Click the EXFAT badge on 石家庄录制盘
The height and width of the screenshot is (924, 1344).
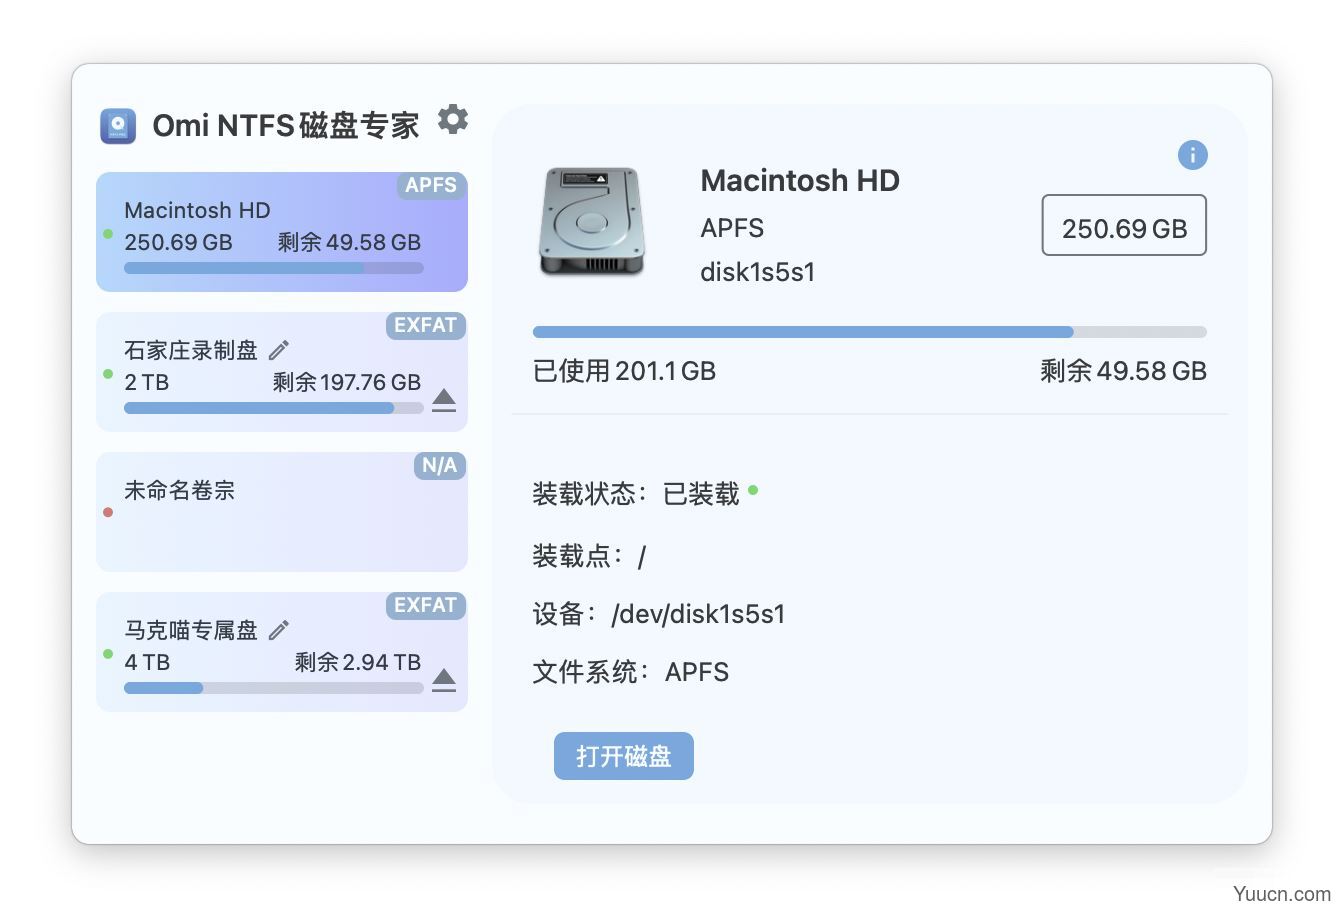coord(426,325)
